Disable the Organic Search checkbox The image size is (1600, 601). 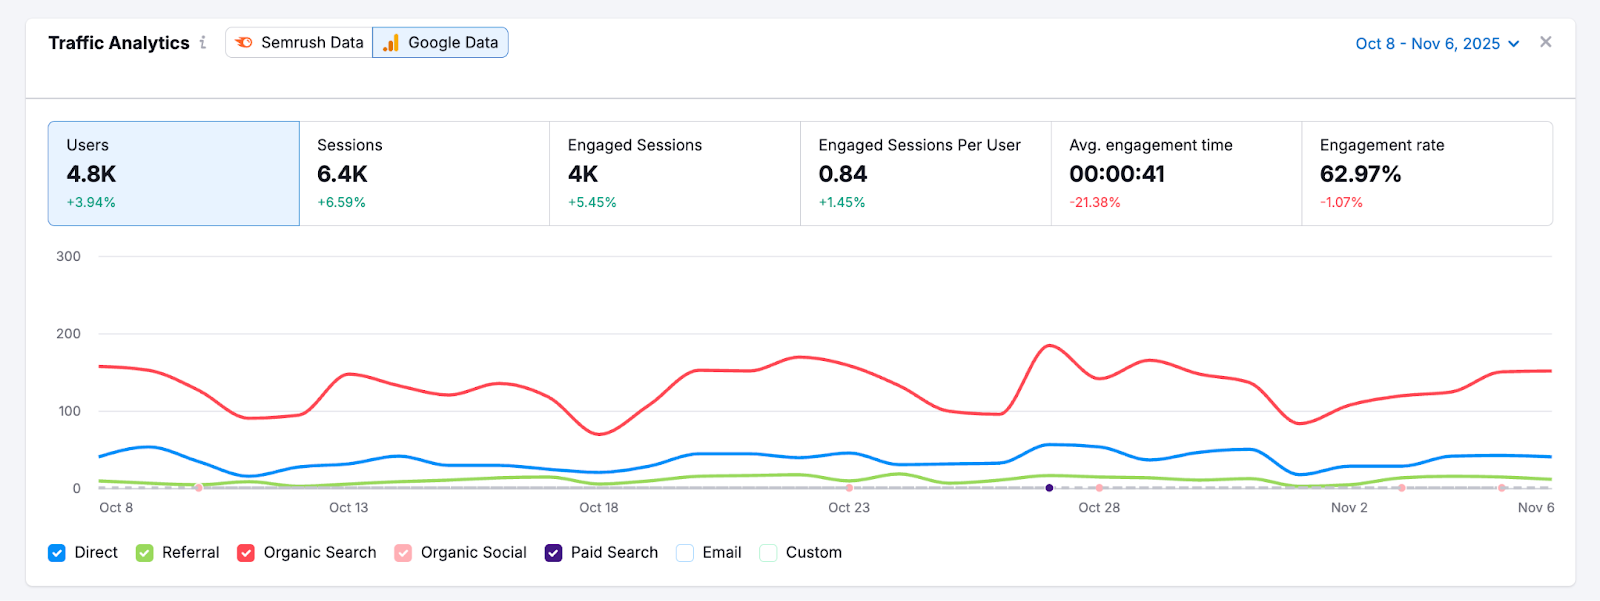pos(246,553)
